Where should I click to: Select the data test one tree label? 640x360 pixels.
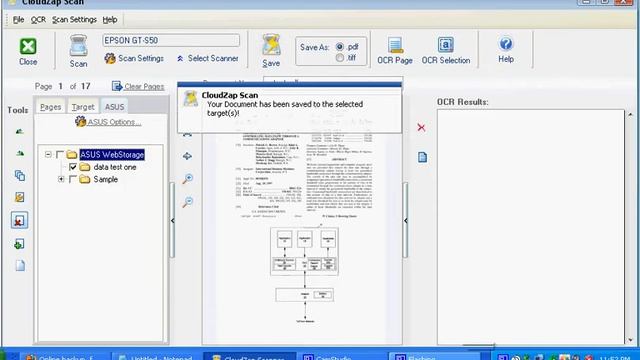(115, 167)
